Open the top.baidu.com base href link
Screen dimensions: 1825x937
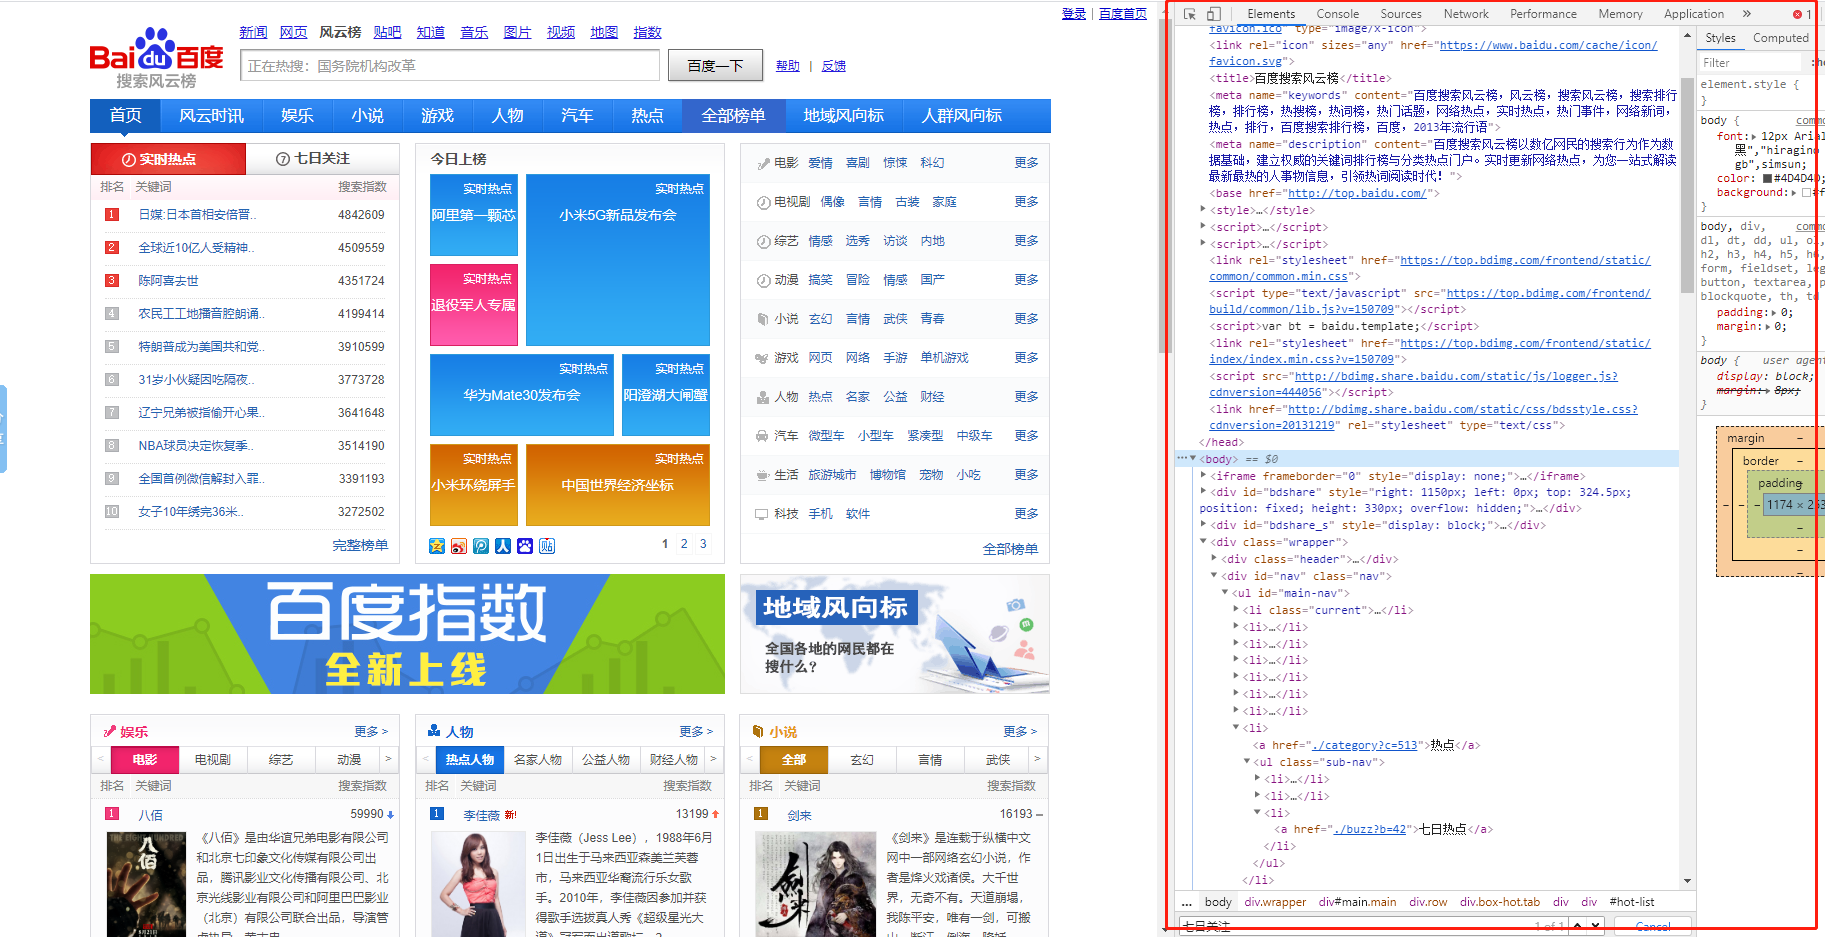point(1356,193)
